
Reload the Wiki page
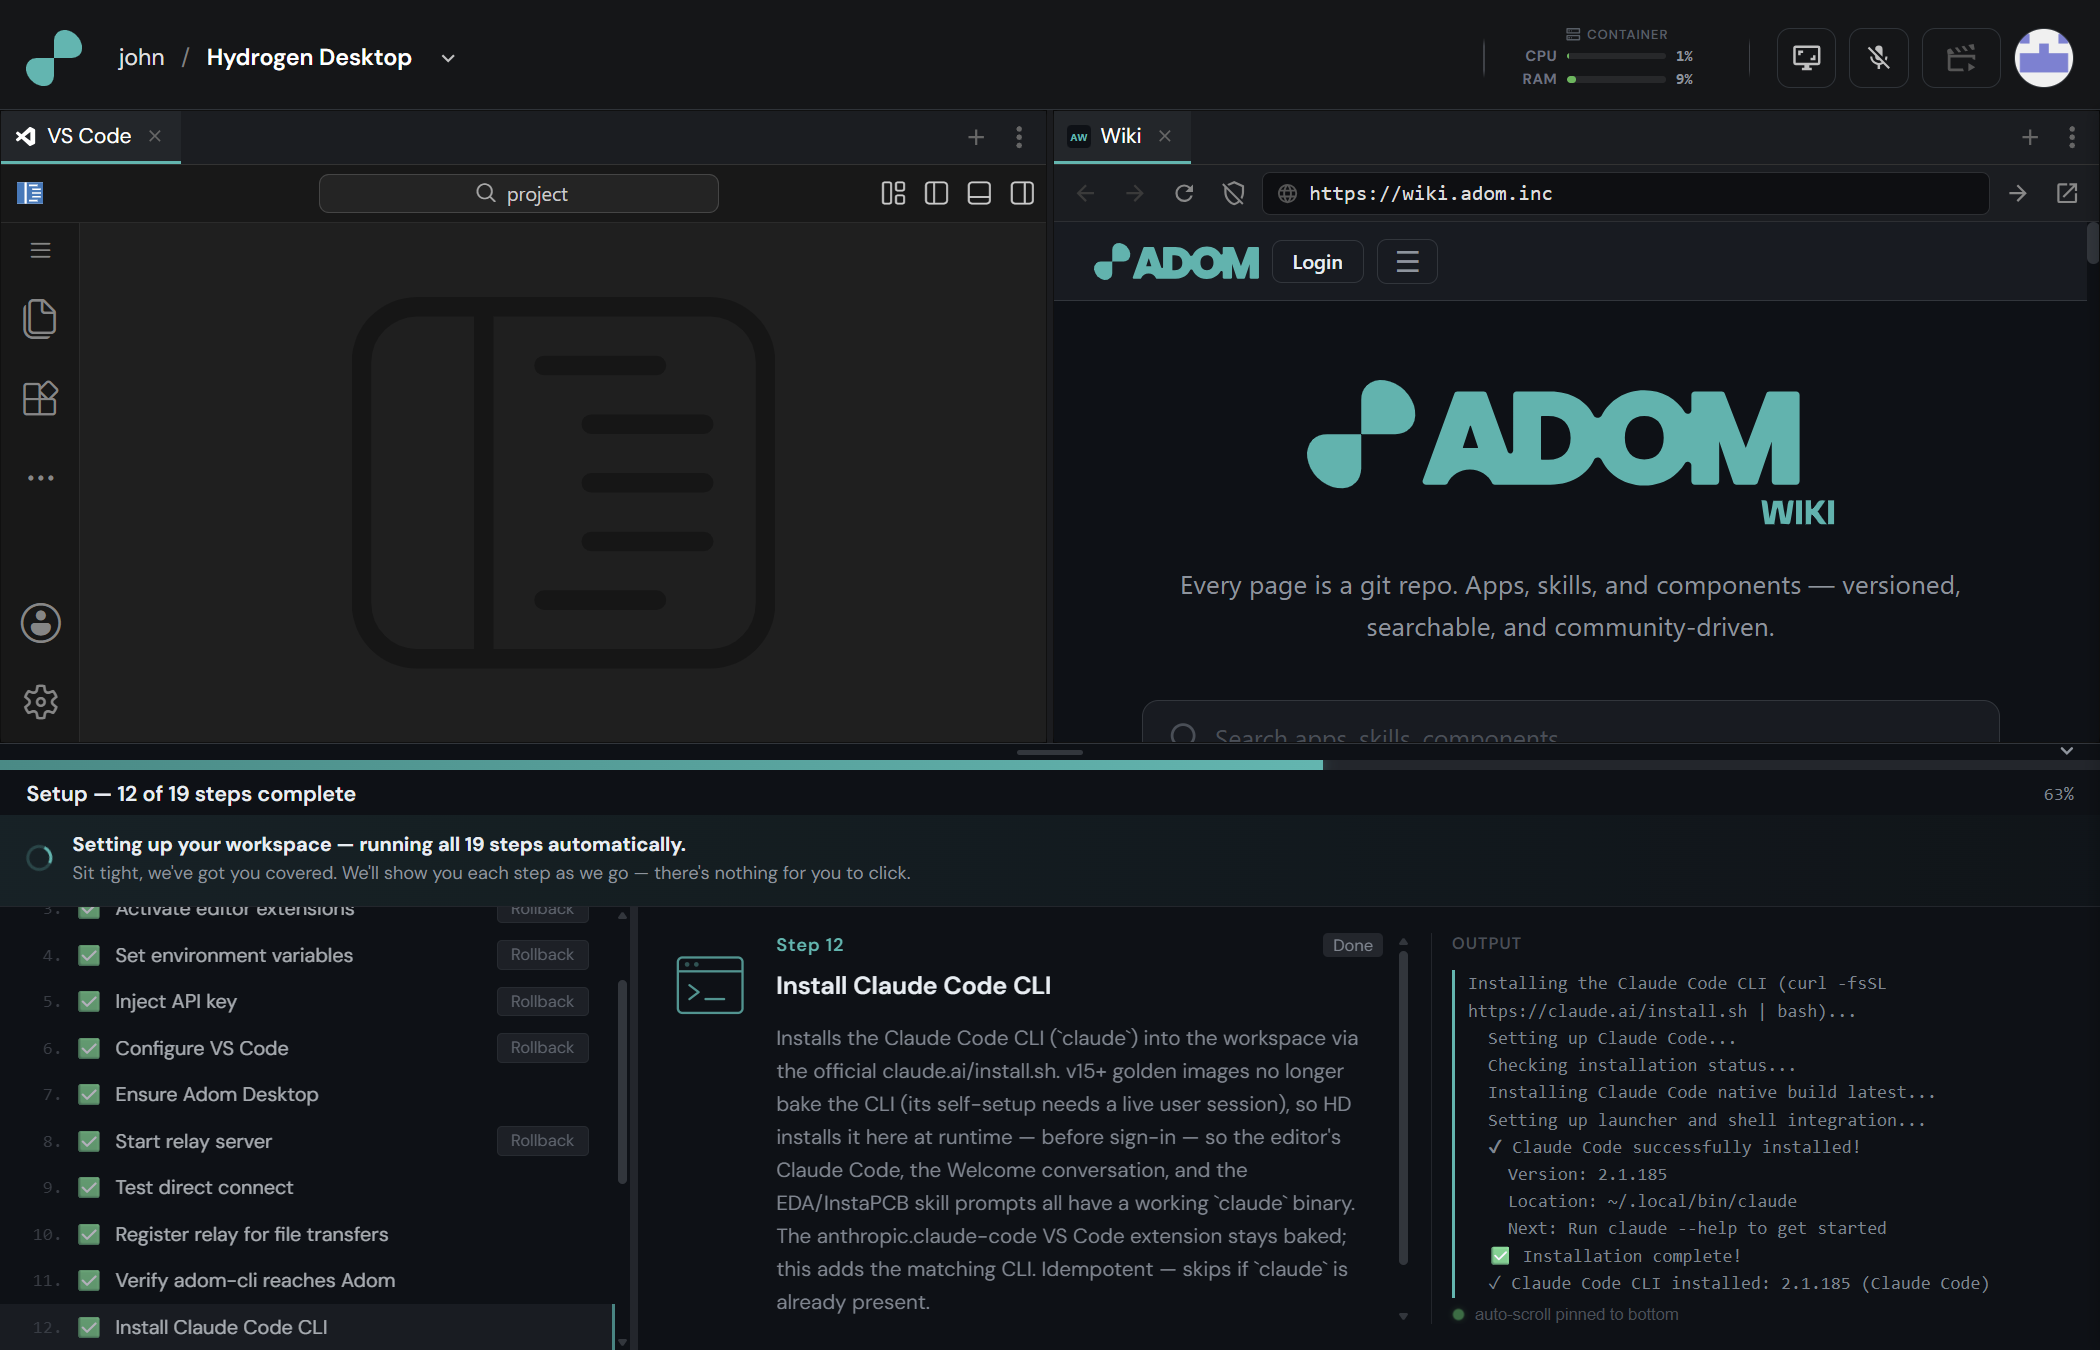[1184, 193]
